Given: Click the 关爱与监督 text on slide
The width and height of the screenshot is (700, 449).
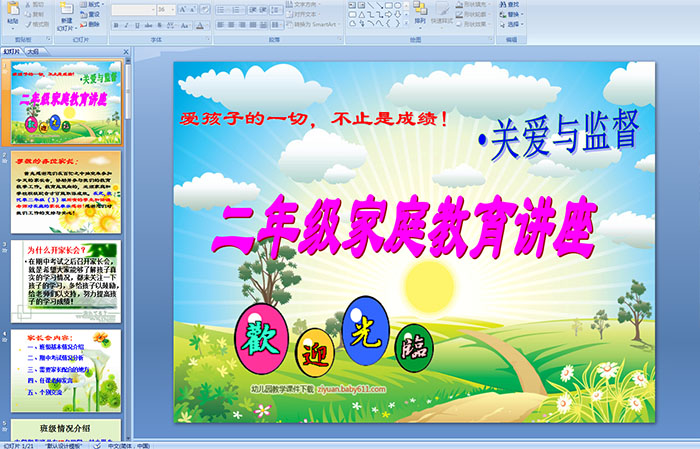Looking at the screenshot, I should [558, 134].
